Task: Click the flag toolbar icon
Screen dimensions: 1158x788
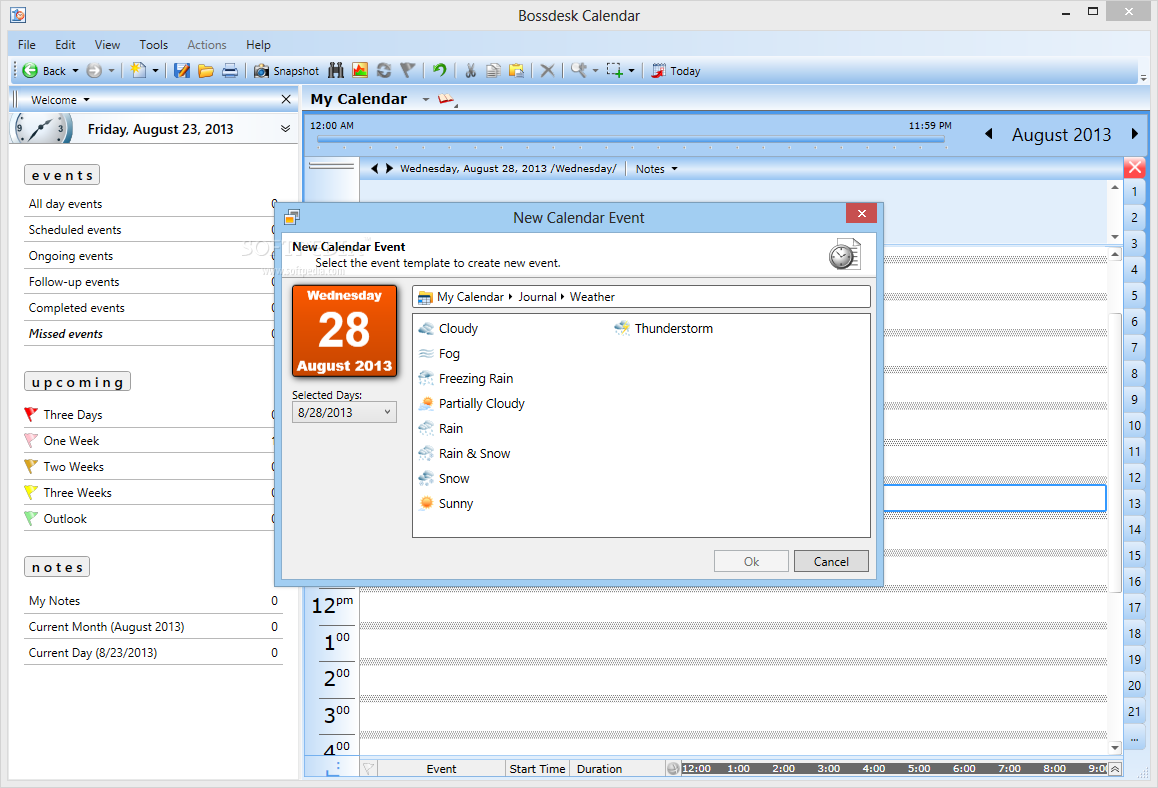Action: click(408, 71)
